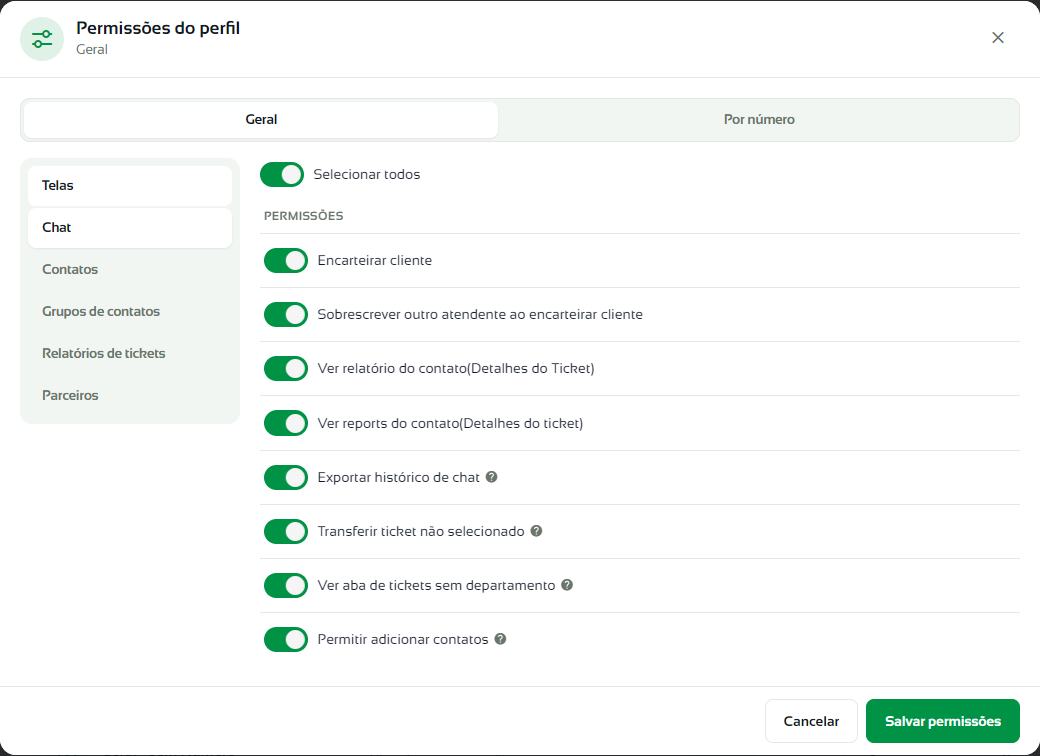
Task: Open help icon for Transferir ticket não selecionado
Action: [x=537, y=531]
